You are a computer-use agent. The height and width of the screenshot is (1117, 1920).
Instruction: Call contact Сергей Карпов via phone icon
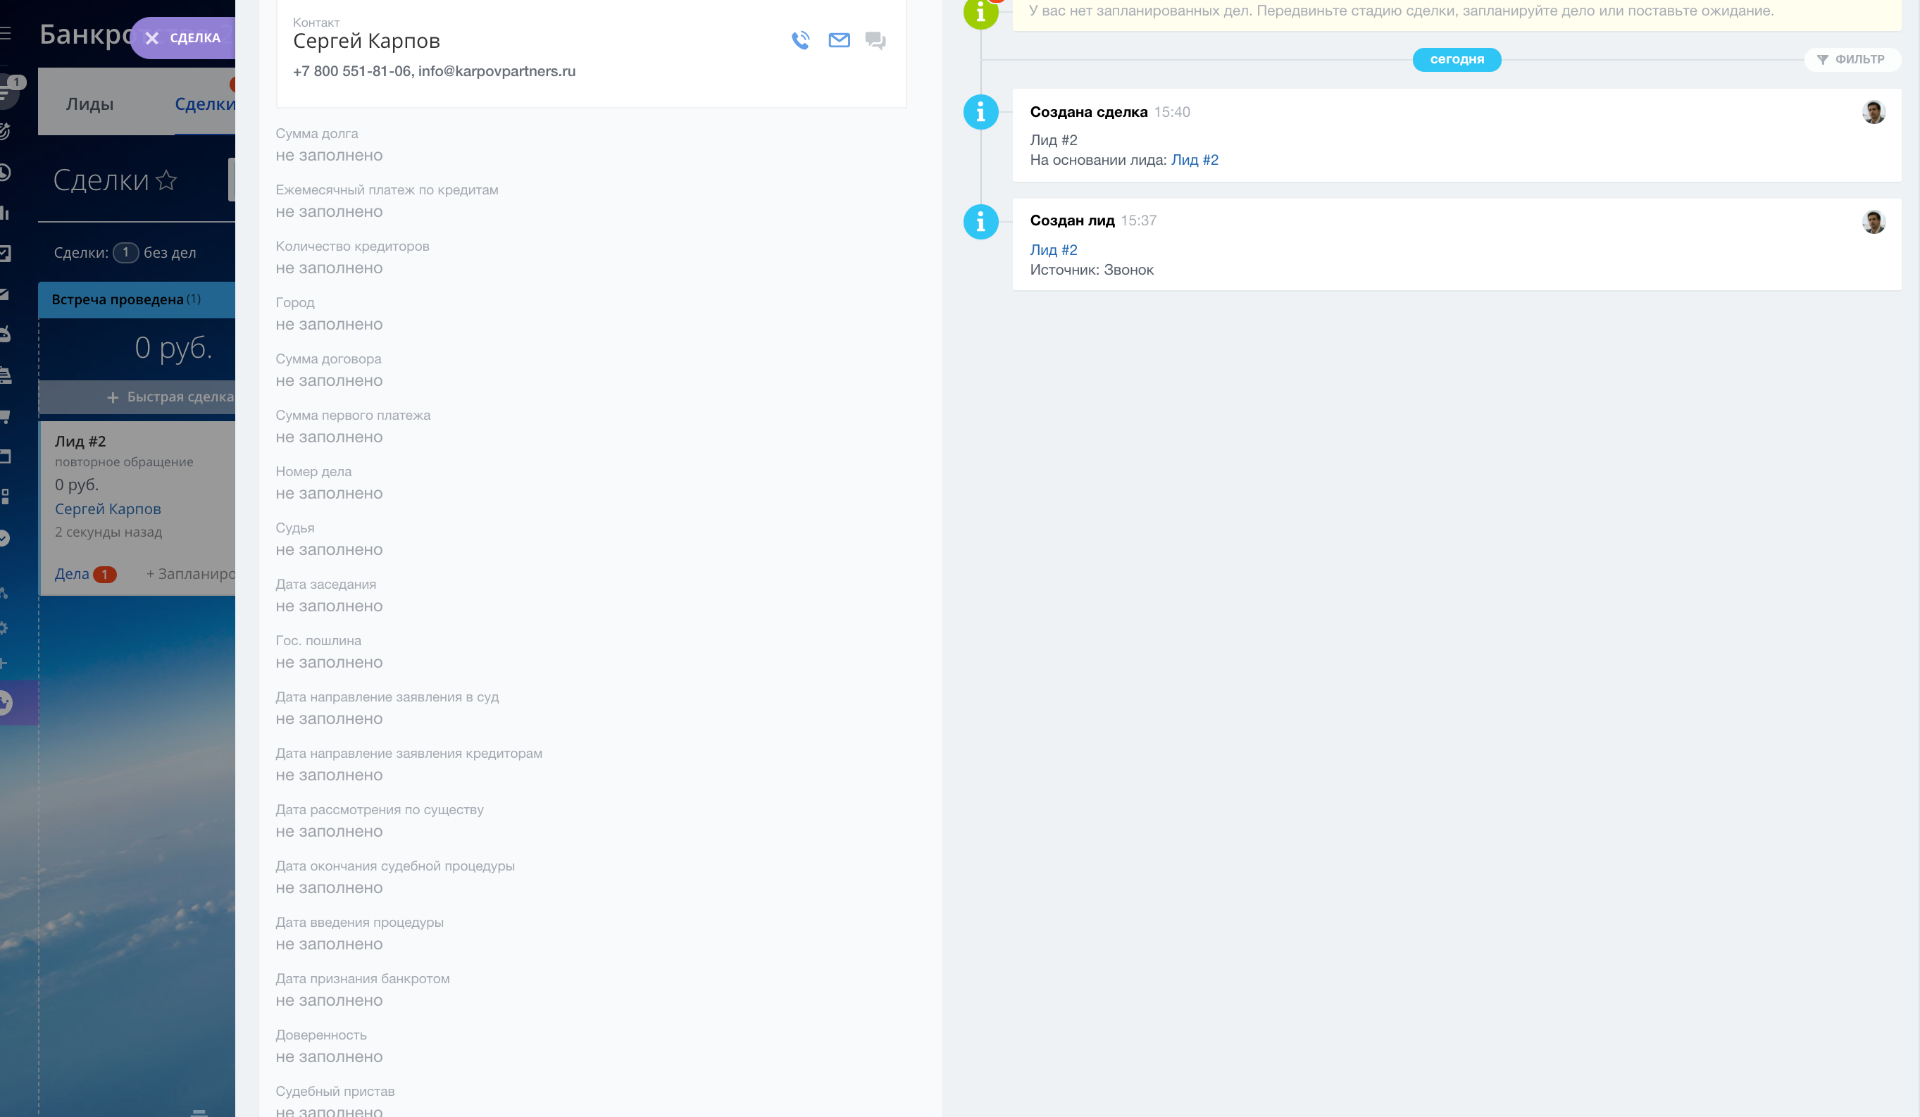click(800, 41)
